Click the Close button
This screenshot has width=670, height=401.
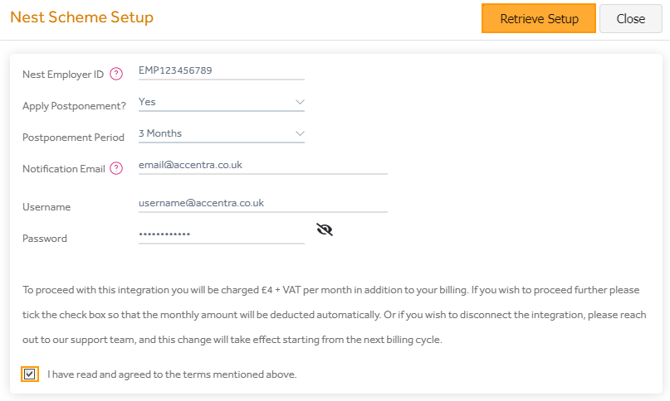click(630, 19)
